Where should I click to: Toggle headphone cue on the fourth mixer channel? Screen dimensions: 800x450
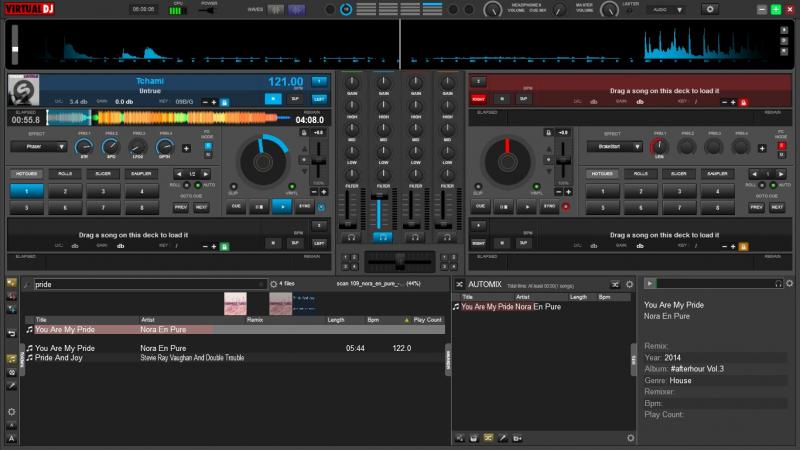(447, 237)
